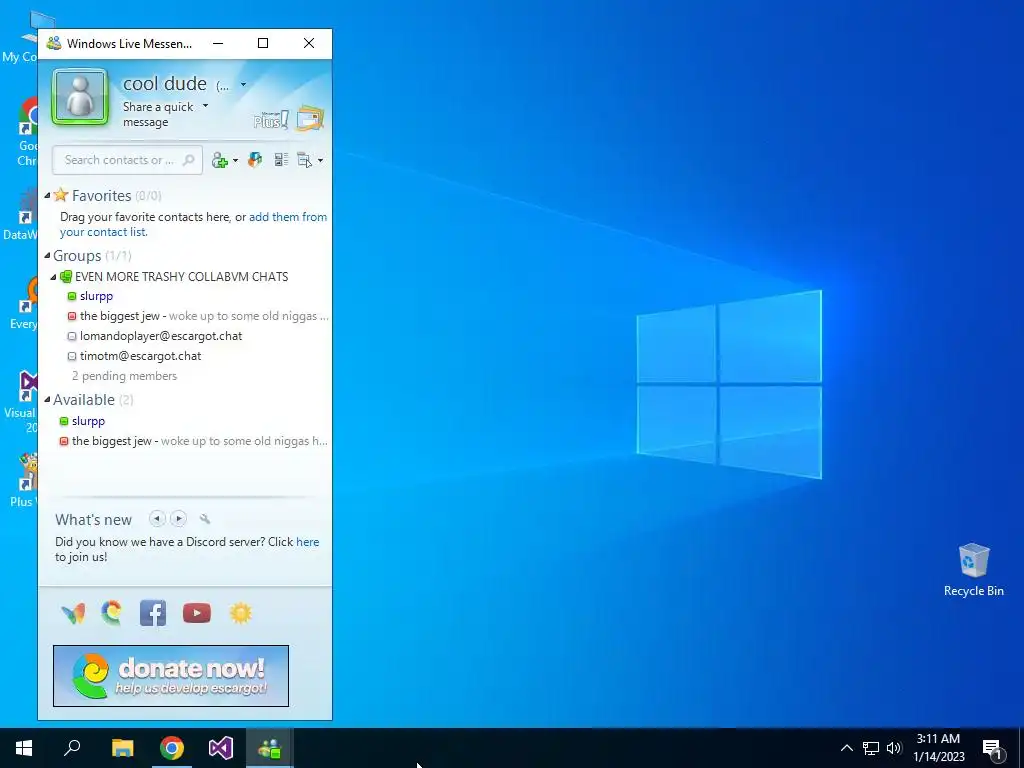Click the volume speaker tray icon
Image resolution: width=1024 pixels, height=768 pixels.
894,748
